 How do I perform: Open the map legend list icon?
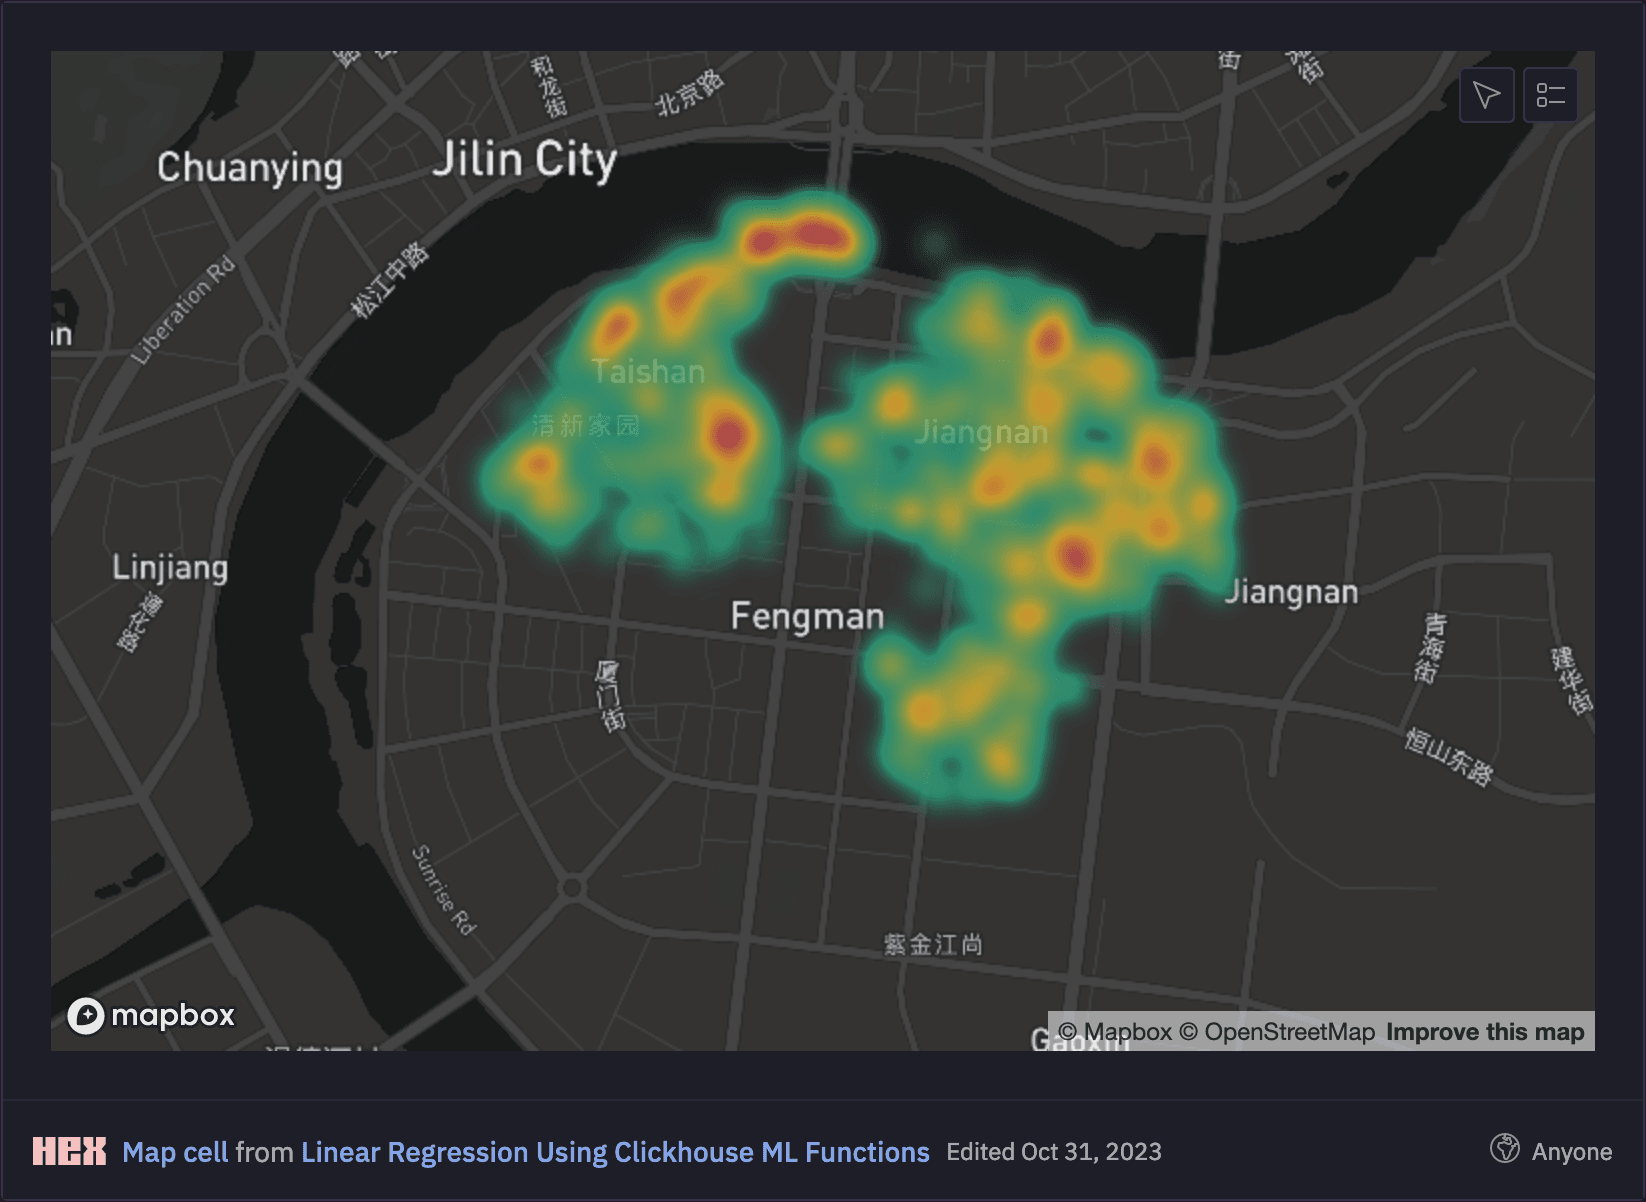(1550, 96)
